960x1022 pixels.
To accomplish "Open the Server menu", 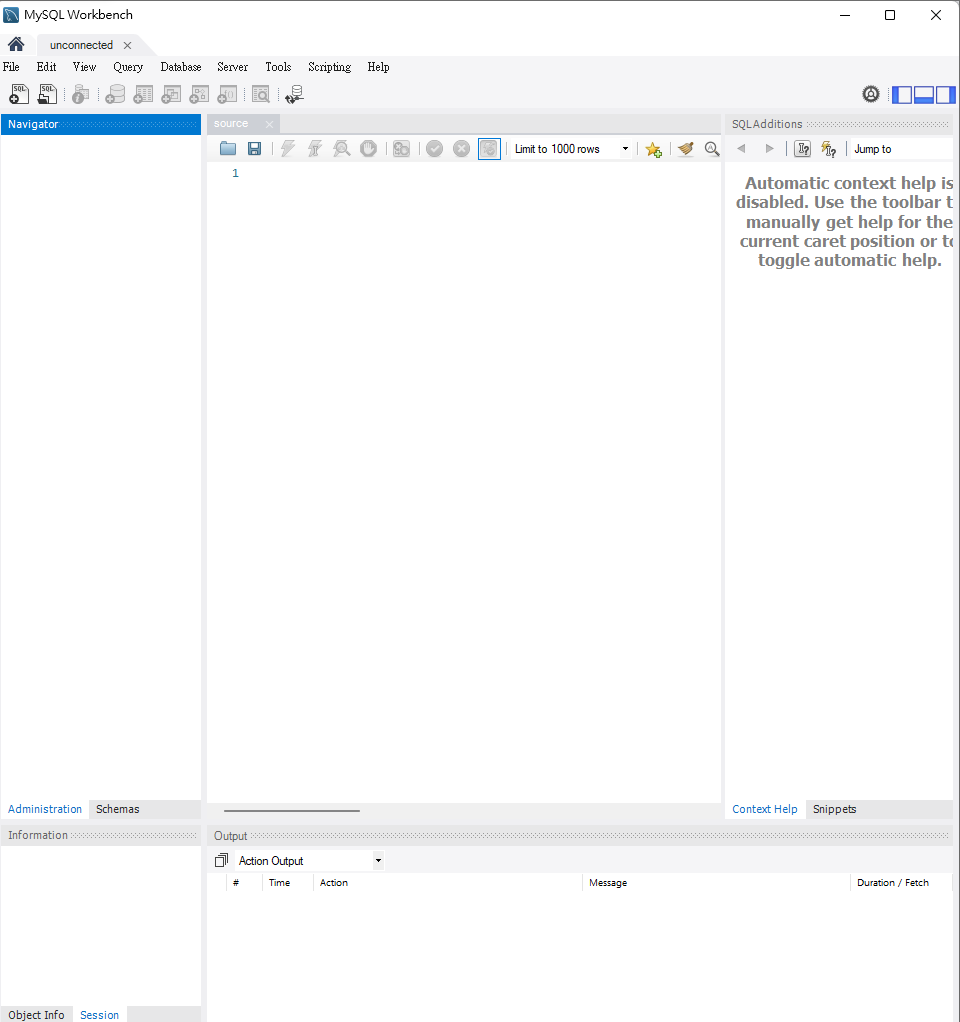I will click(232, 66).
